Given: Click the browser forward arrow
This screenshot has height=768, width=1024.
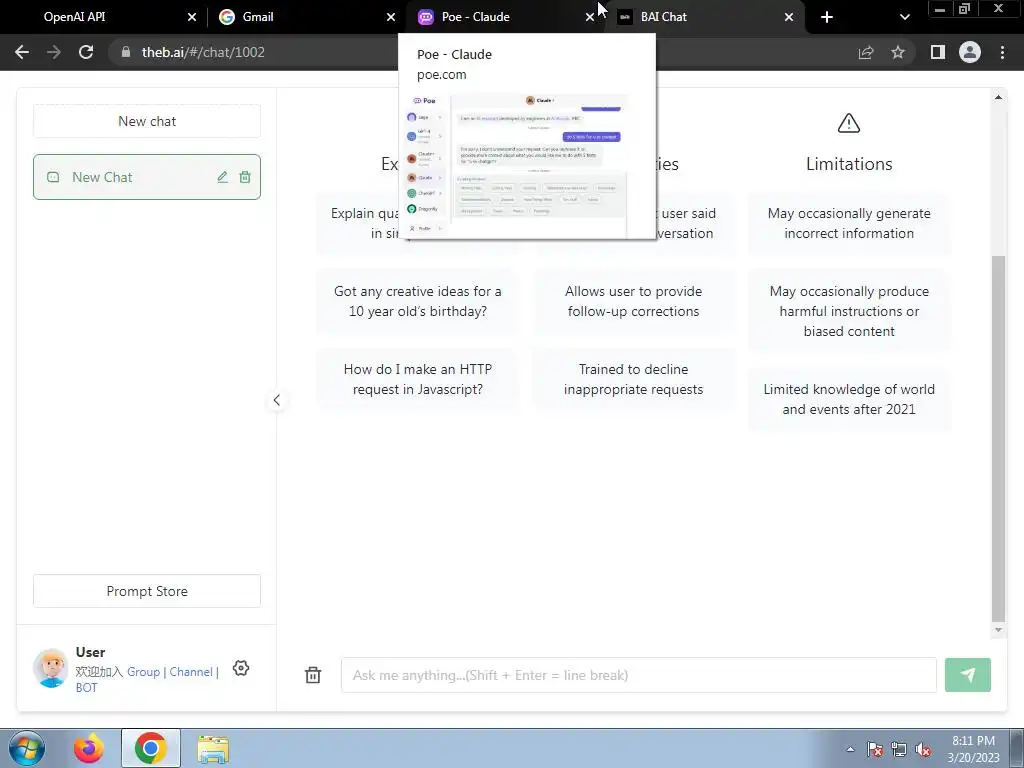Looking at the screenshot, I should point(54,52).
